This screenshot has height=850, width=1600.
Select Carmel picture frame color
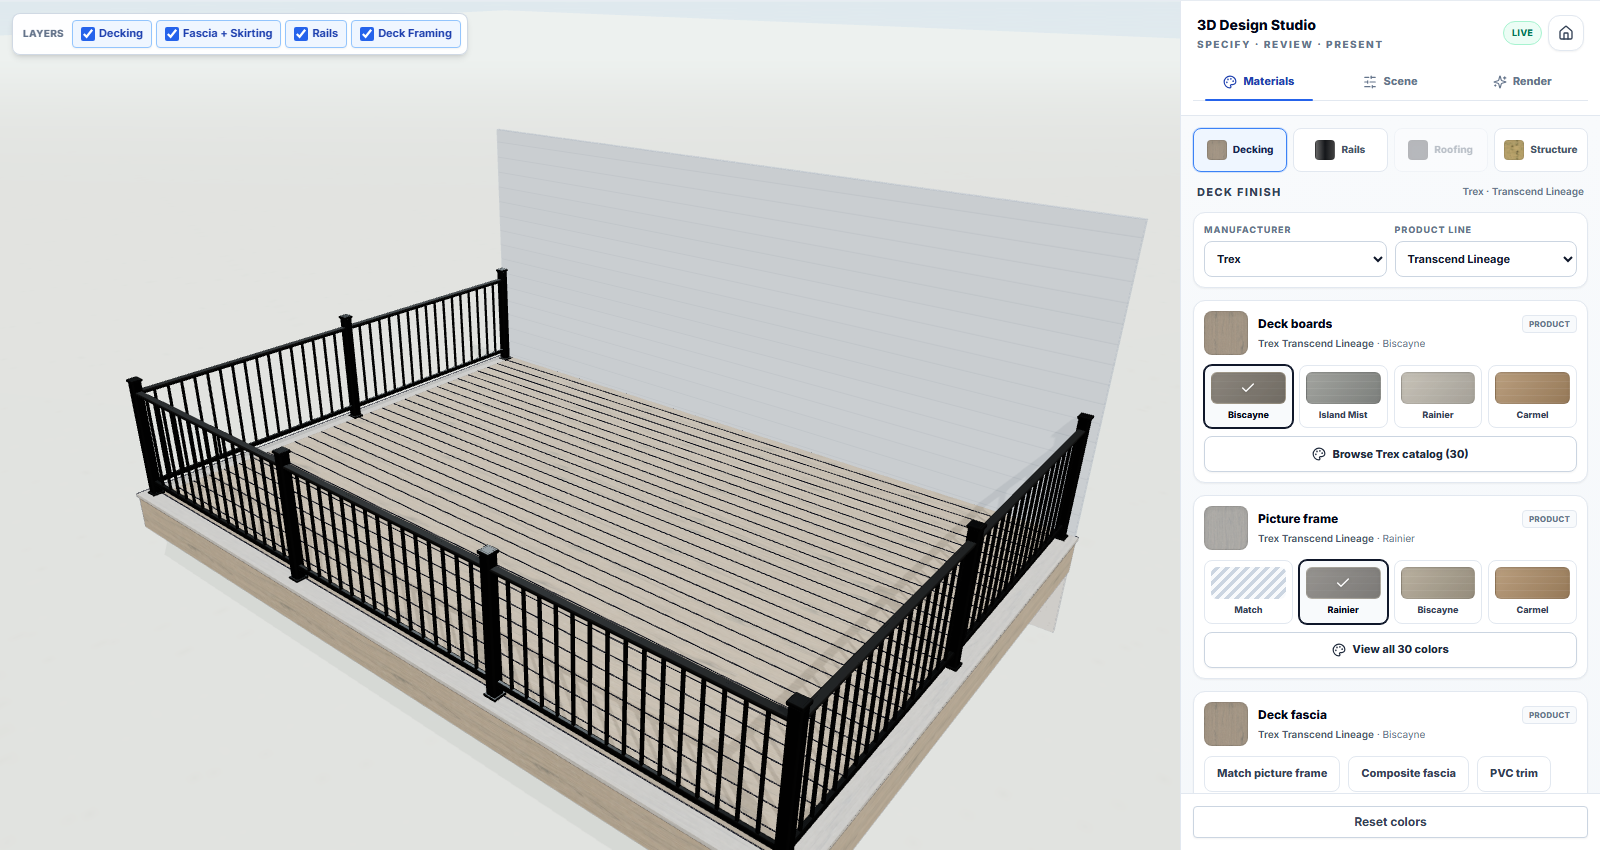click(1532, 592)
